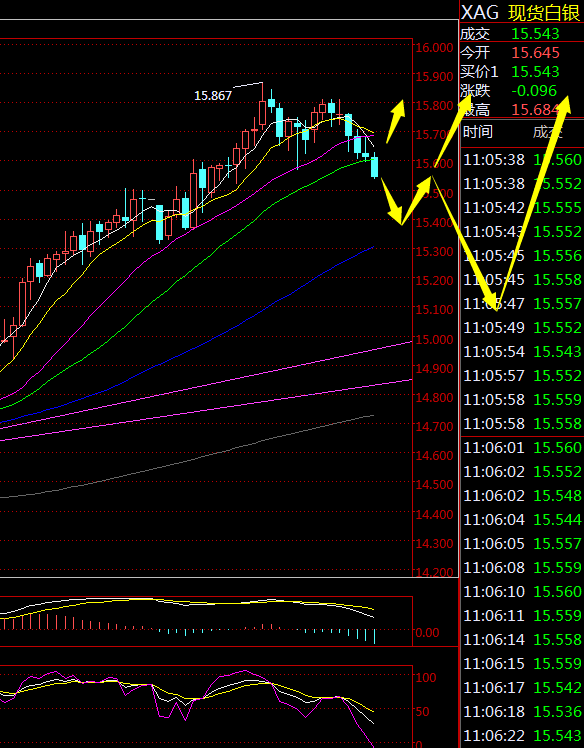
Task: Click the 14.500 price axis label
Action: click(x=434, y=484)
